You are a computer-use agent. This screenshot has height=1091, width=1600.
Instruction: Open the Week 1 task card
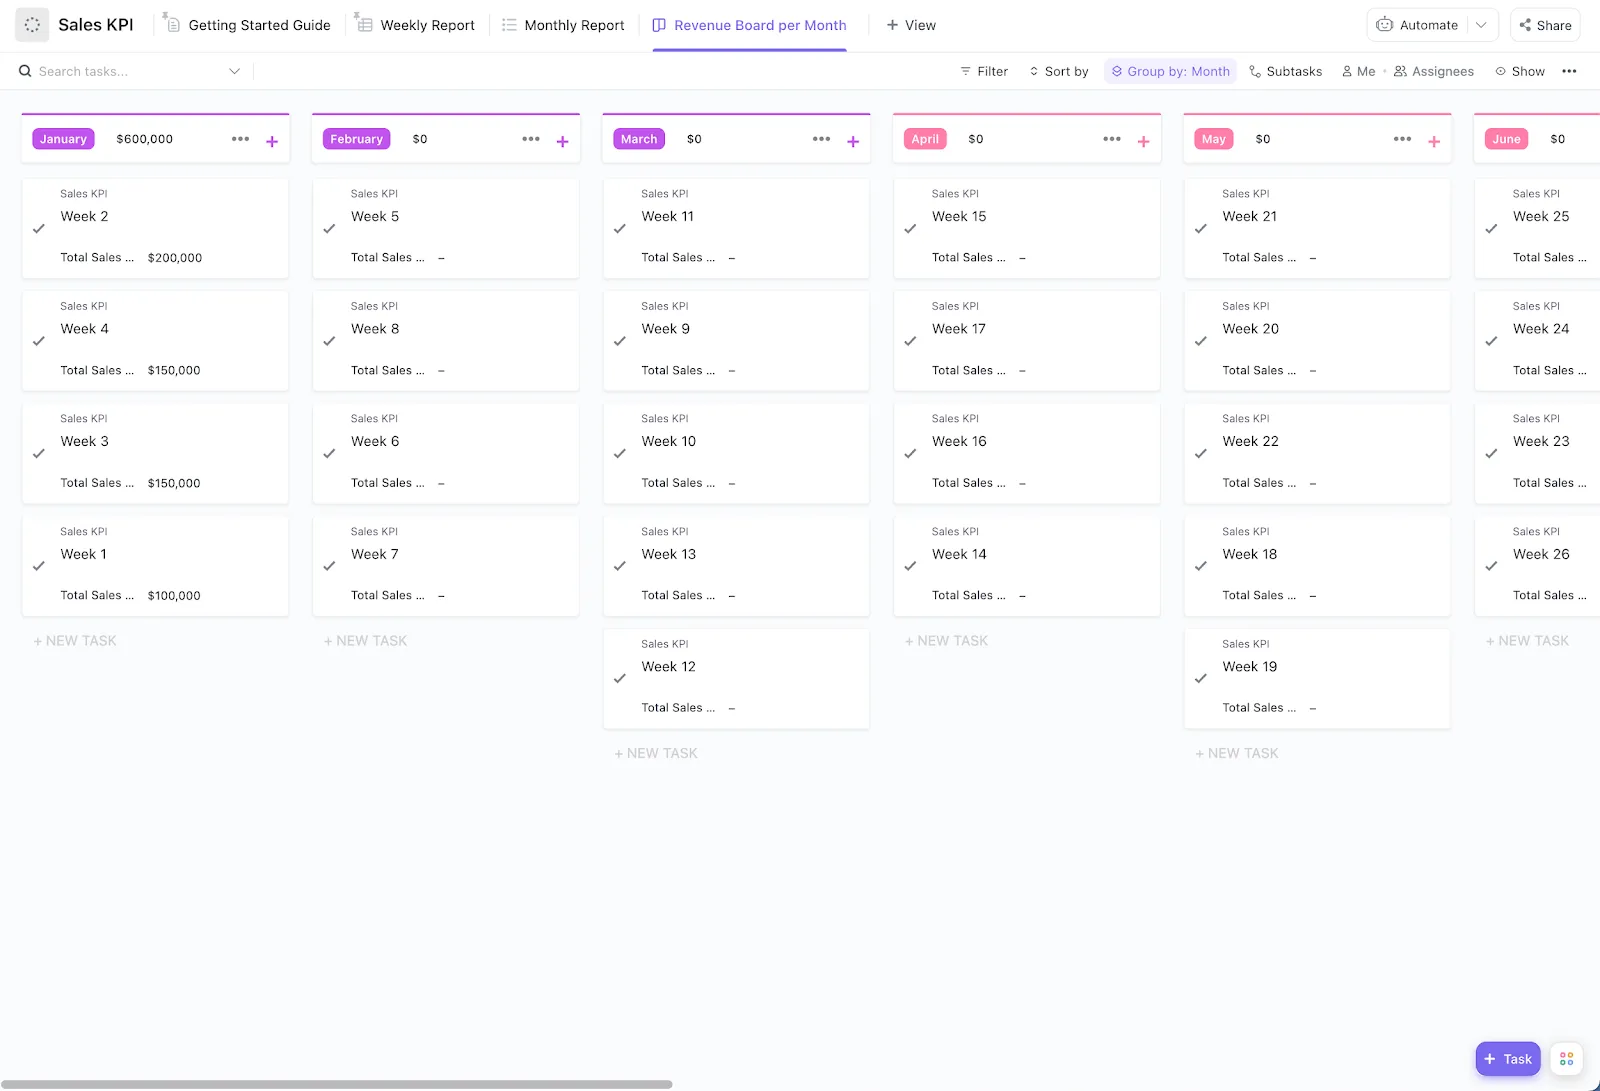155,565
